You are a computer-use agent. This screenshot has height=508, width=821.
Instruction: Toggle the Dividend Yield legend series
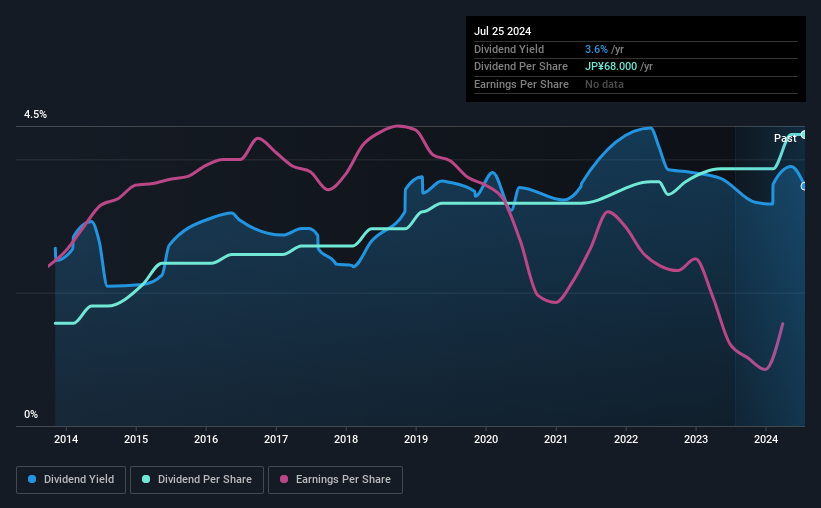[x=71, y=480]
